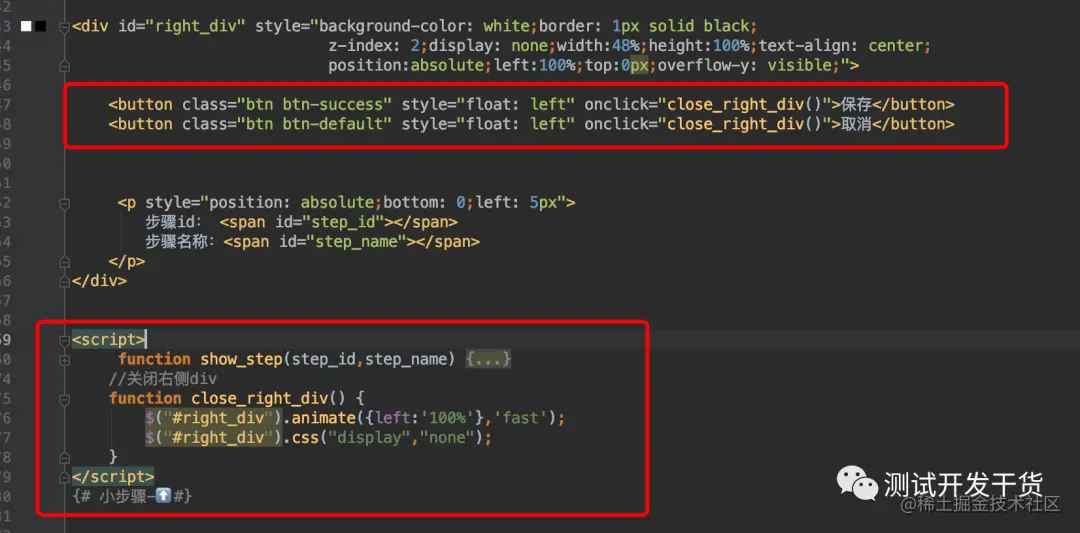Click the overflow-y: visible declaration

tap(745, 65)
